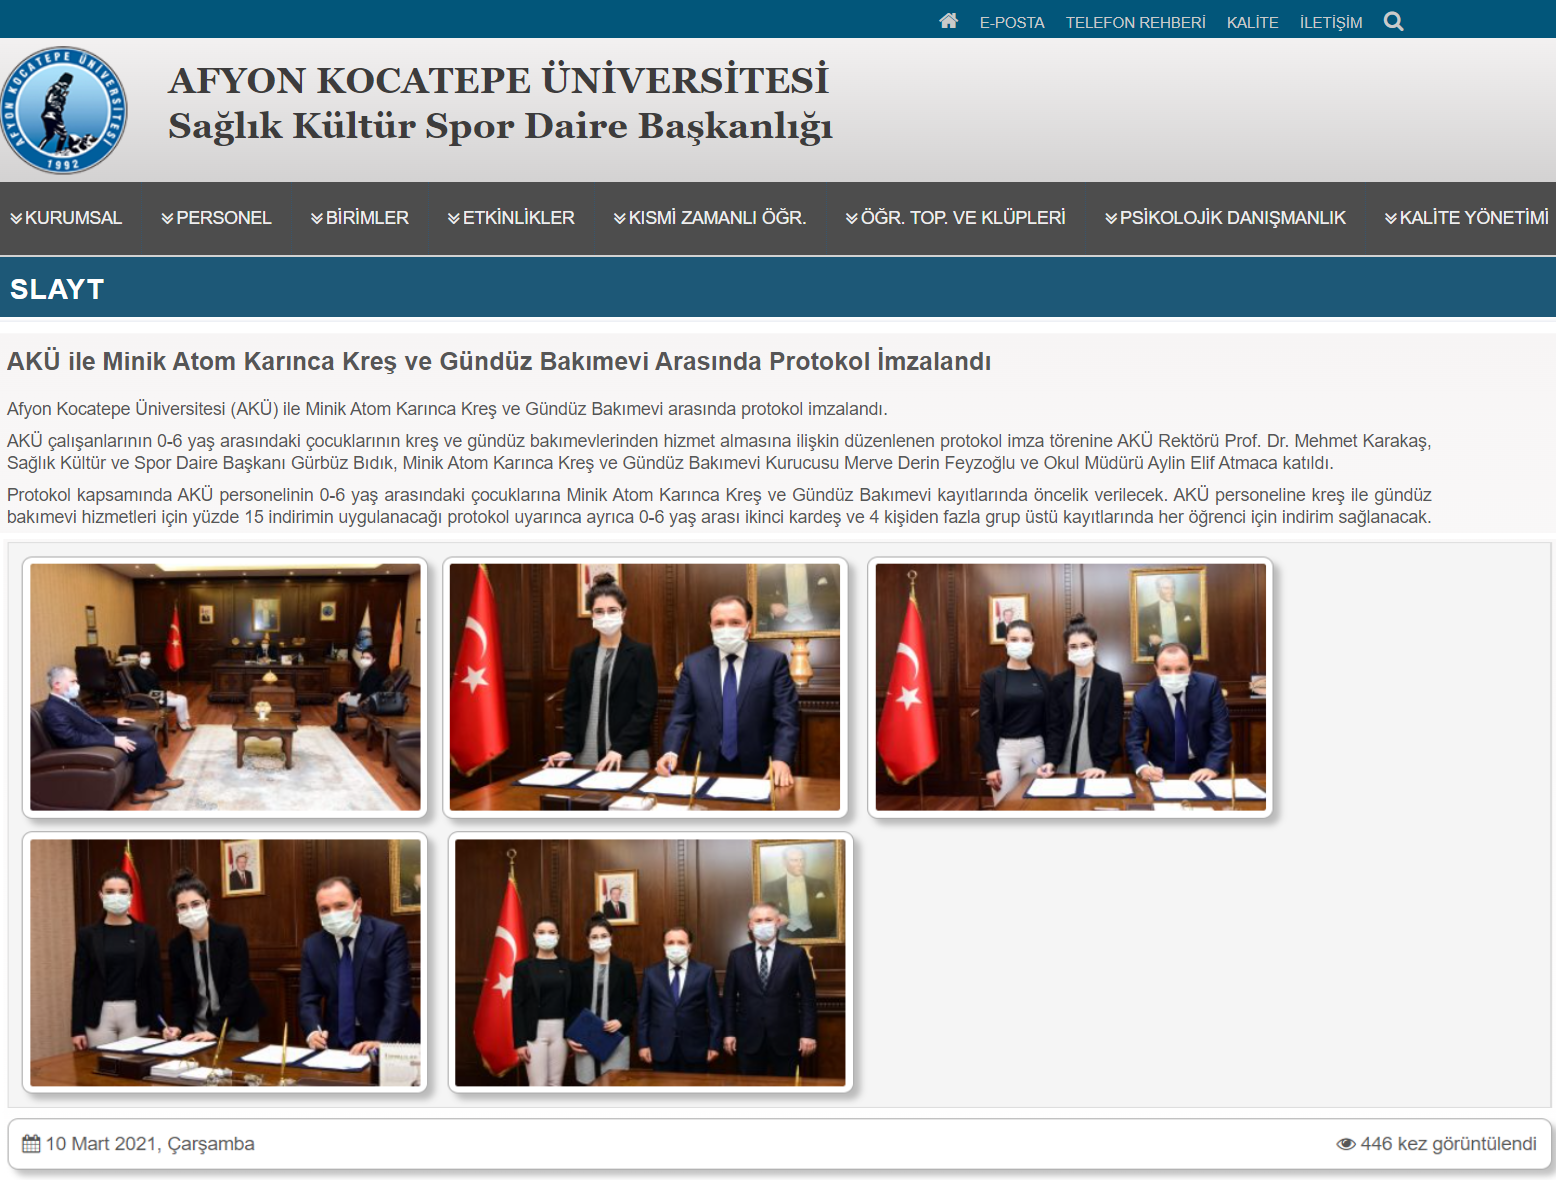Expand the KISMİ ZAMANLI ÖĞR. menu
Image resolution: width=1556 pixels, height=1180 pixels.
[710, 218]
